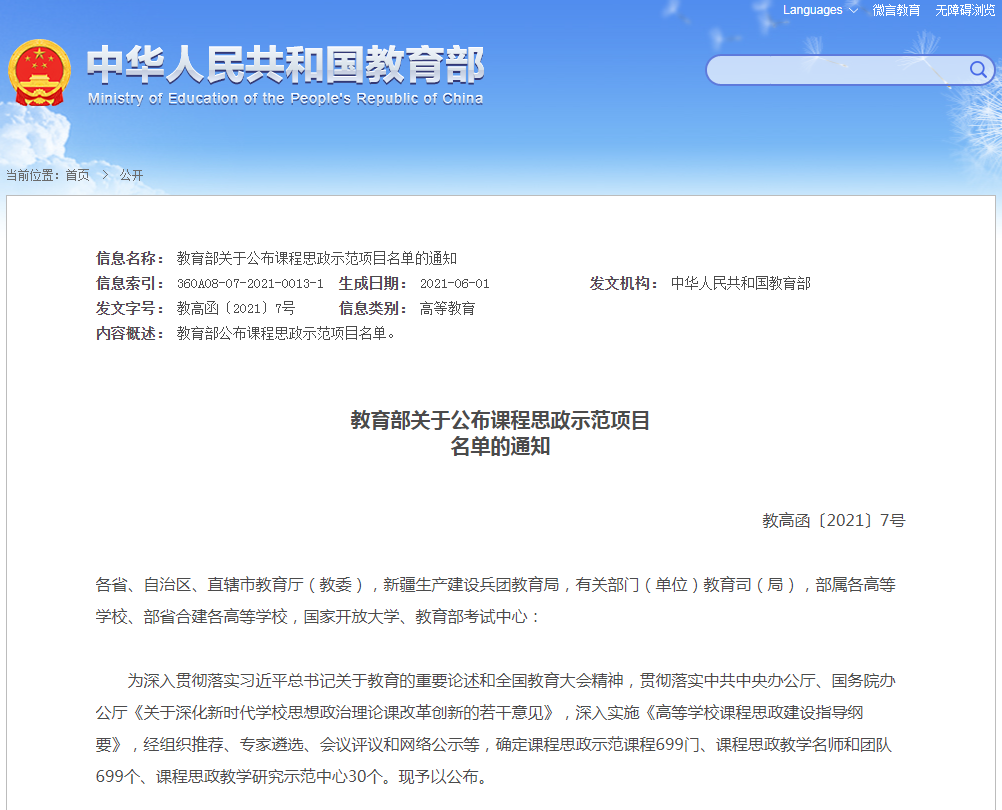
Task: Click the 教高函〔2021〕7号 document number link
Action: click(833, 520)
